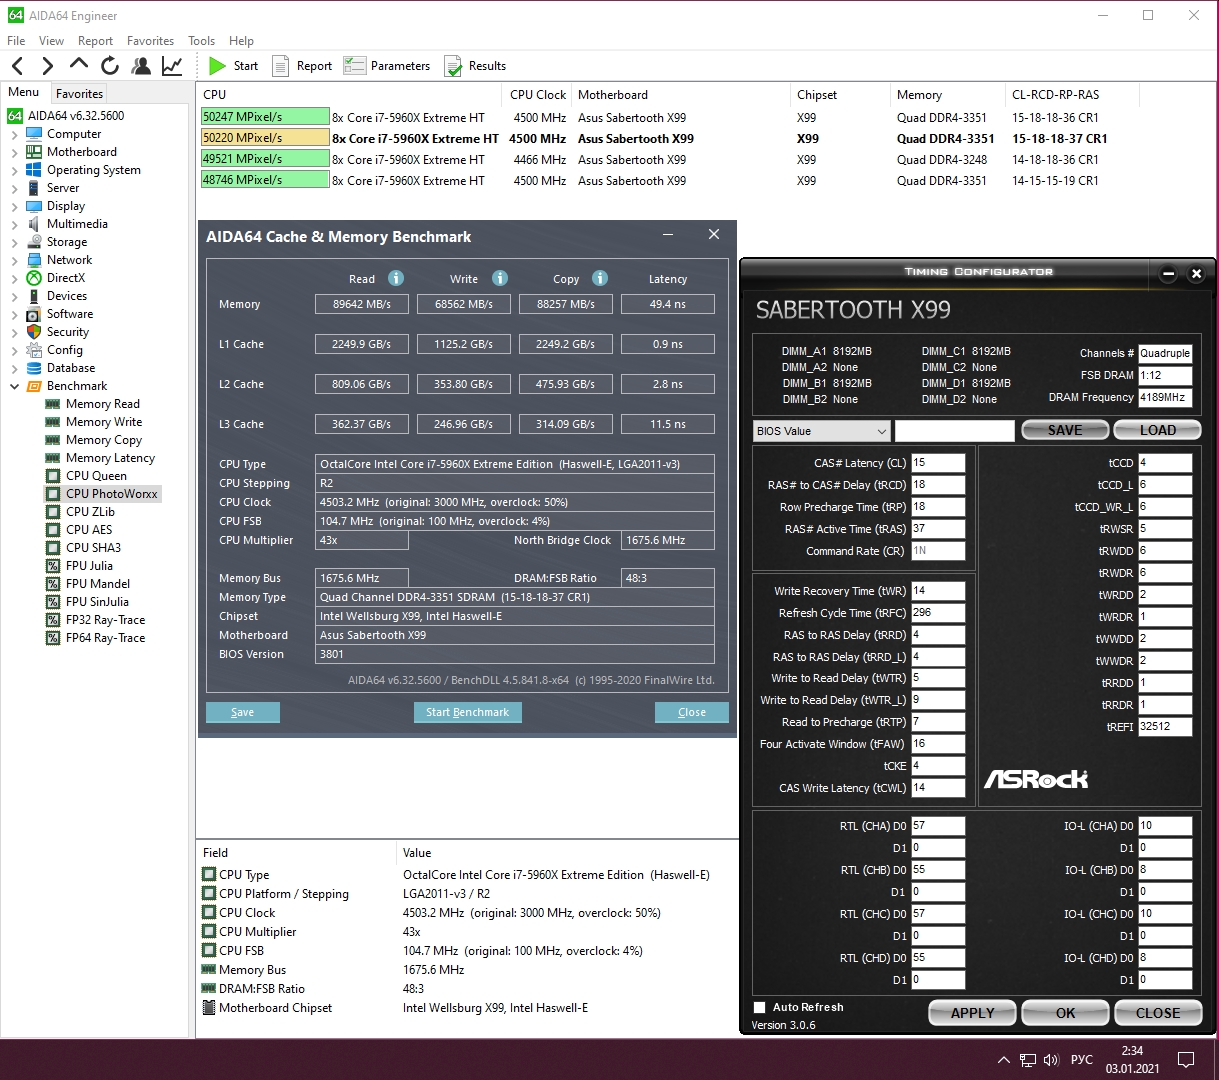1219x1080 pixels.
Task: Click the volume speaker tray icon
Action: (x=1051, y=1060)
